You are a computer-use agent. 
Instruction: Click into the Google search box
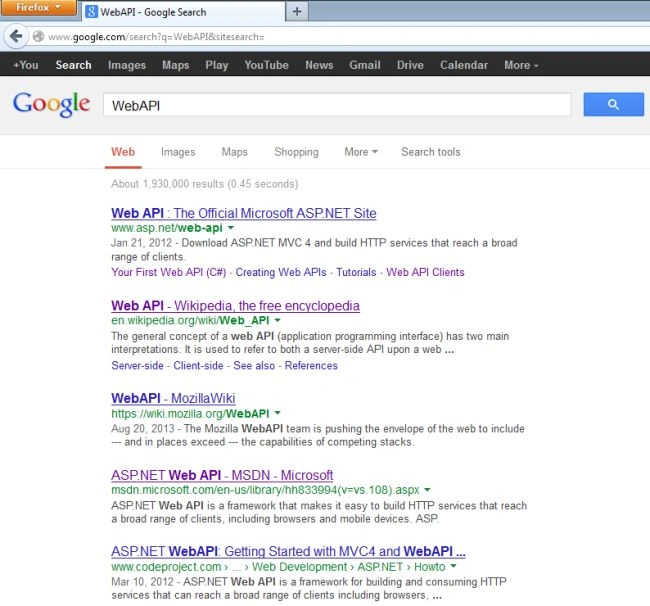(x=337, y=105)
